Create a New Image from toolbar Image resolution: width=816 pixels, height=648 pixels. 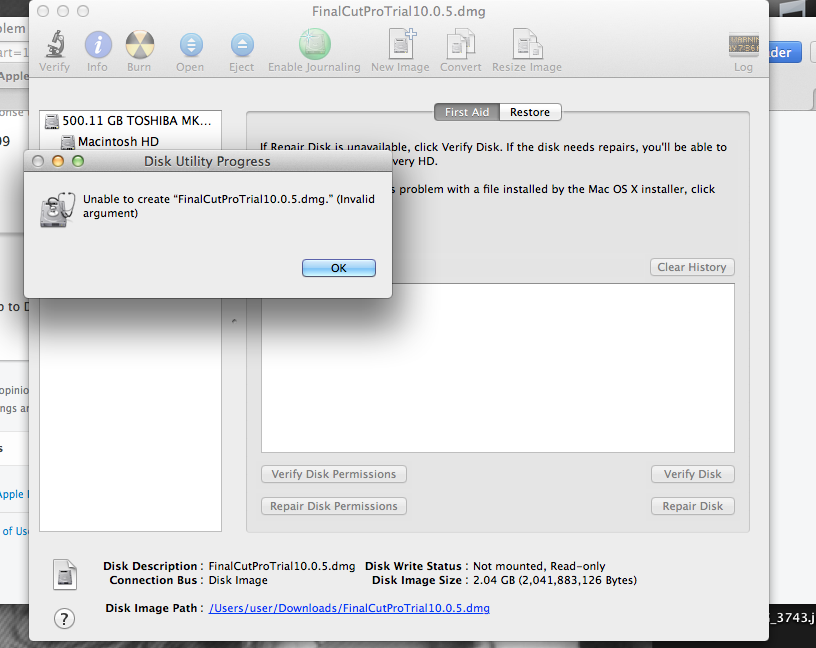coord(402,44)
